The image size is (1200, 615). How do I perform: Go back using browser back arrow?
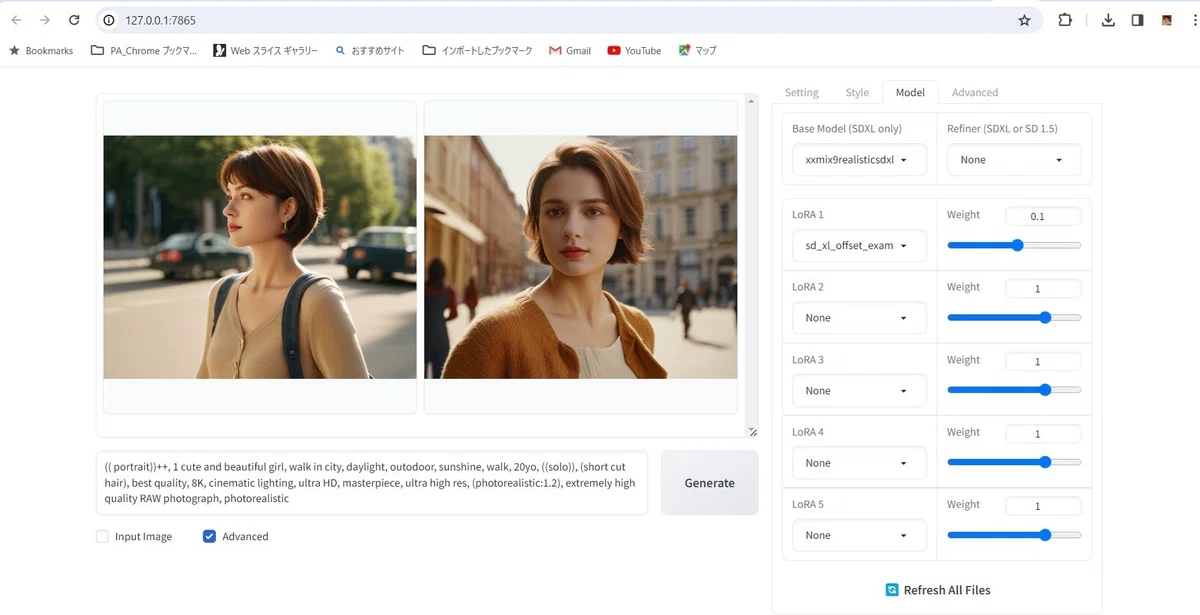[x=16, y=20]
